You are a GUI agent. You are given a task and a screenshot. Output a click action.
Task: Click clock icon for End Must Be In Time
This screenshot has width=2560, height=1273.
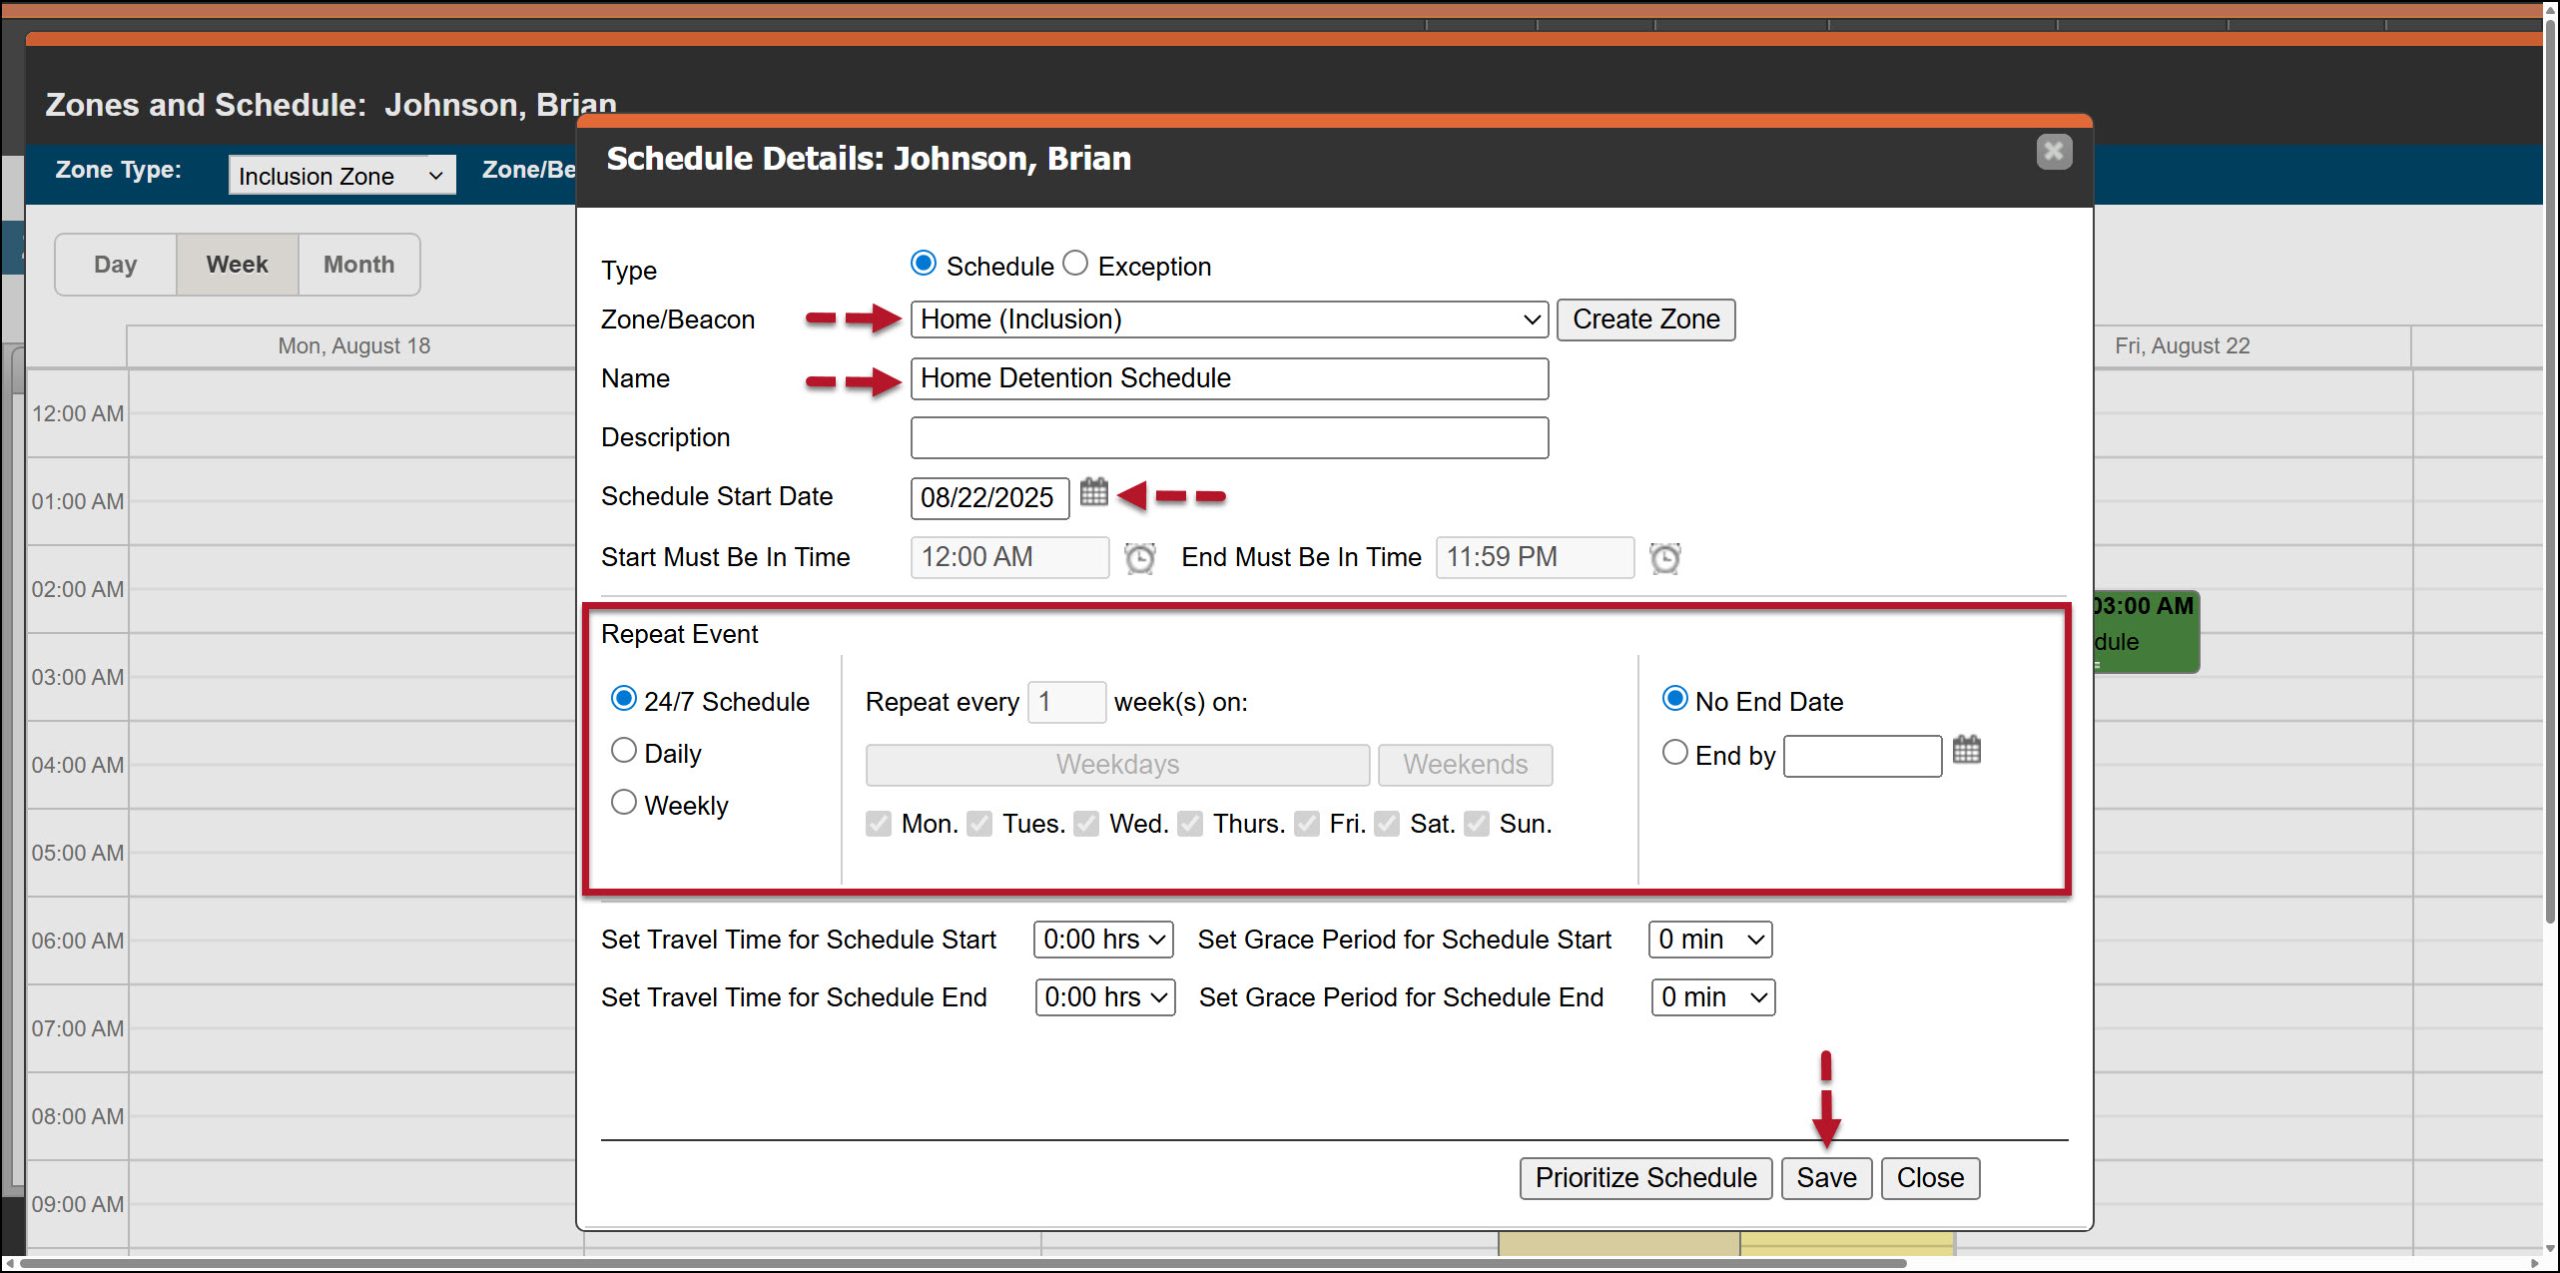click(x=1665, y=558)
